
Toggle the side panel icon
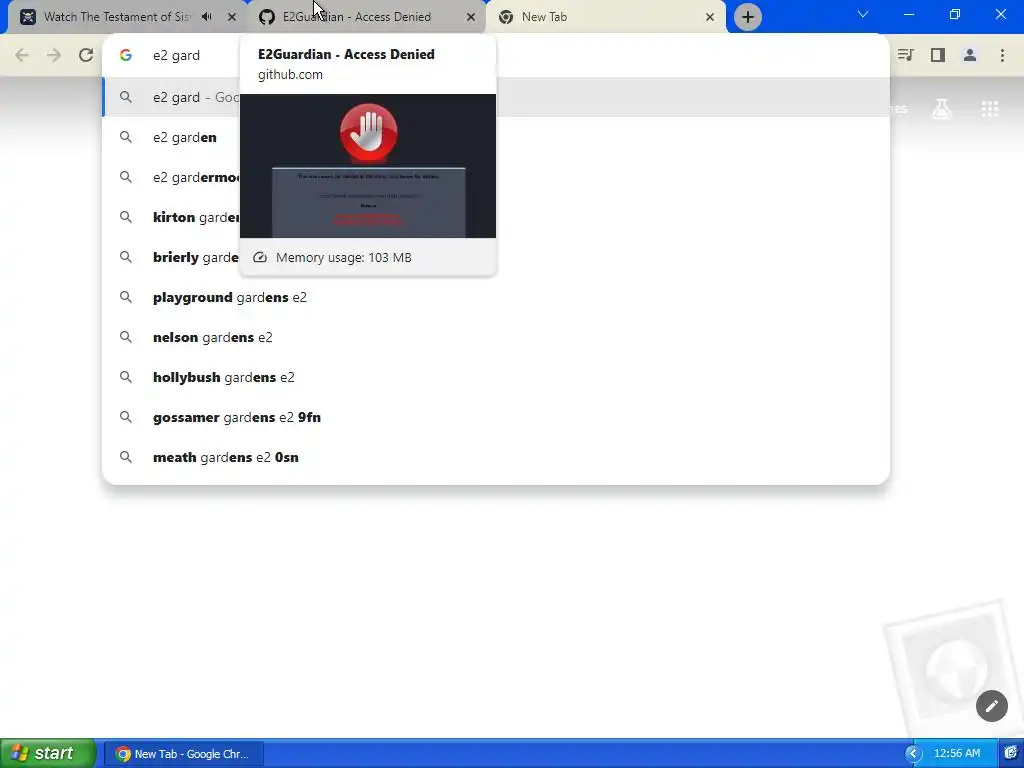tap(938, 56)
